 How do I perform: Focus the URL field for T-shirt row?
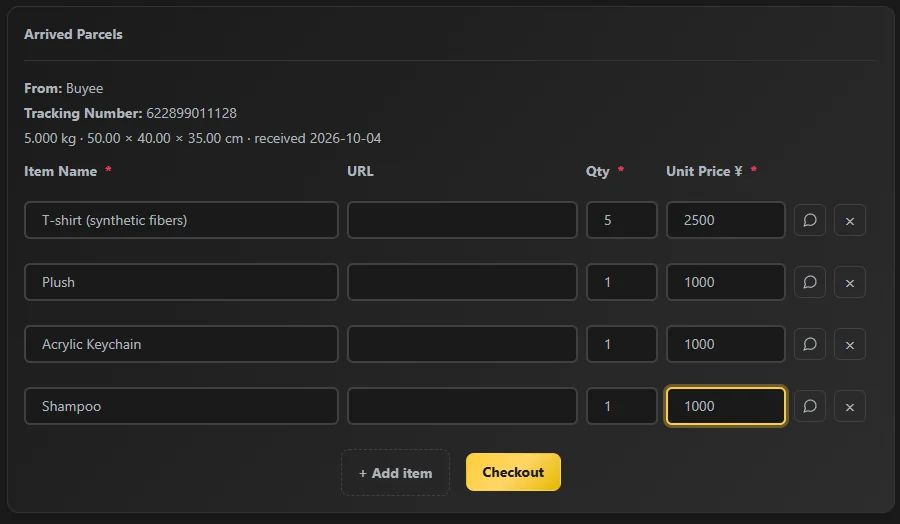click(x=462, y=220)
